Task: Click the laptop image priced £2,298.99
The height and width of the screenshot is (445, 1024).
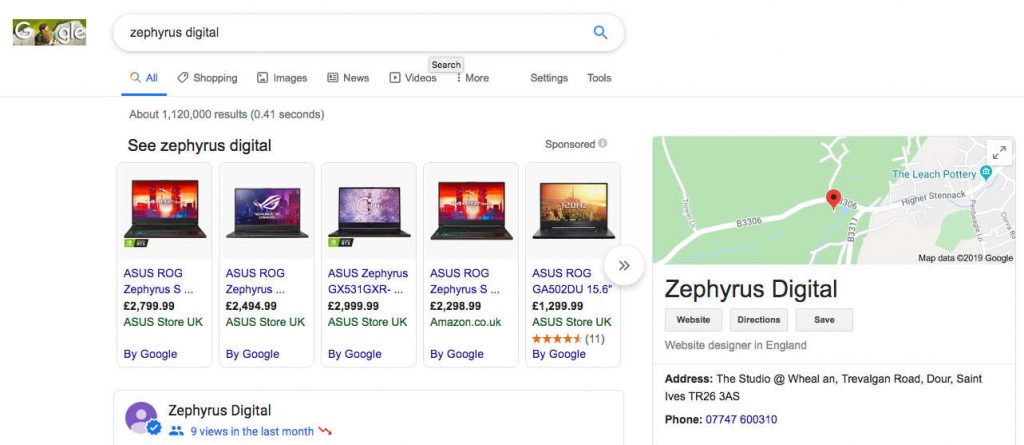Action: [x=471, y=210]
